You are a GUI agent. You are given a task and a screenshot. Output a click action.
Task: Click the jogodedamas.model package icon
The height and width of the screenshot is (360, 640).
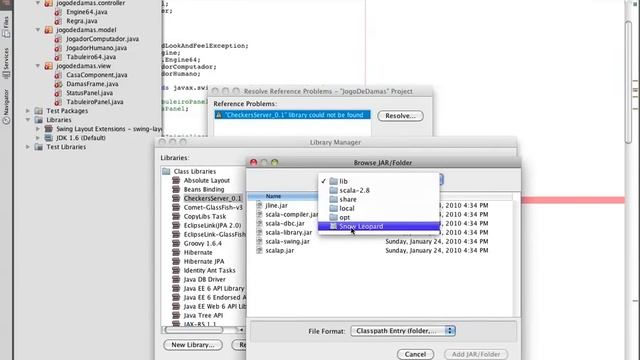[x=49, y=30]
